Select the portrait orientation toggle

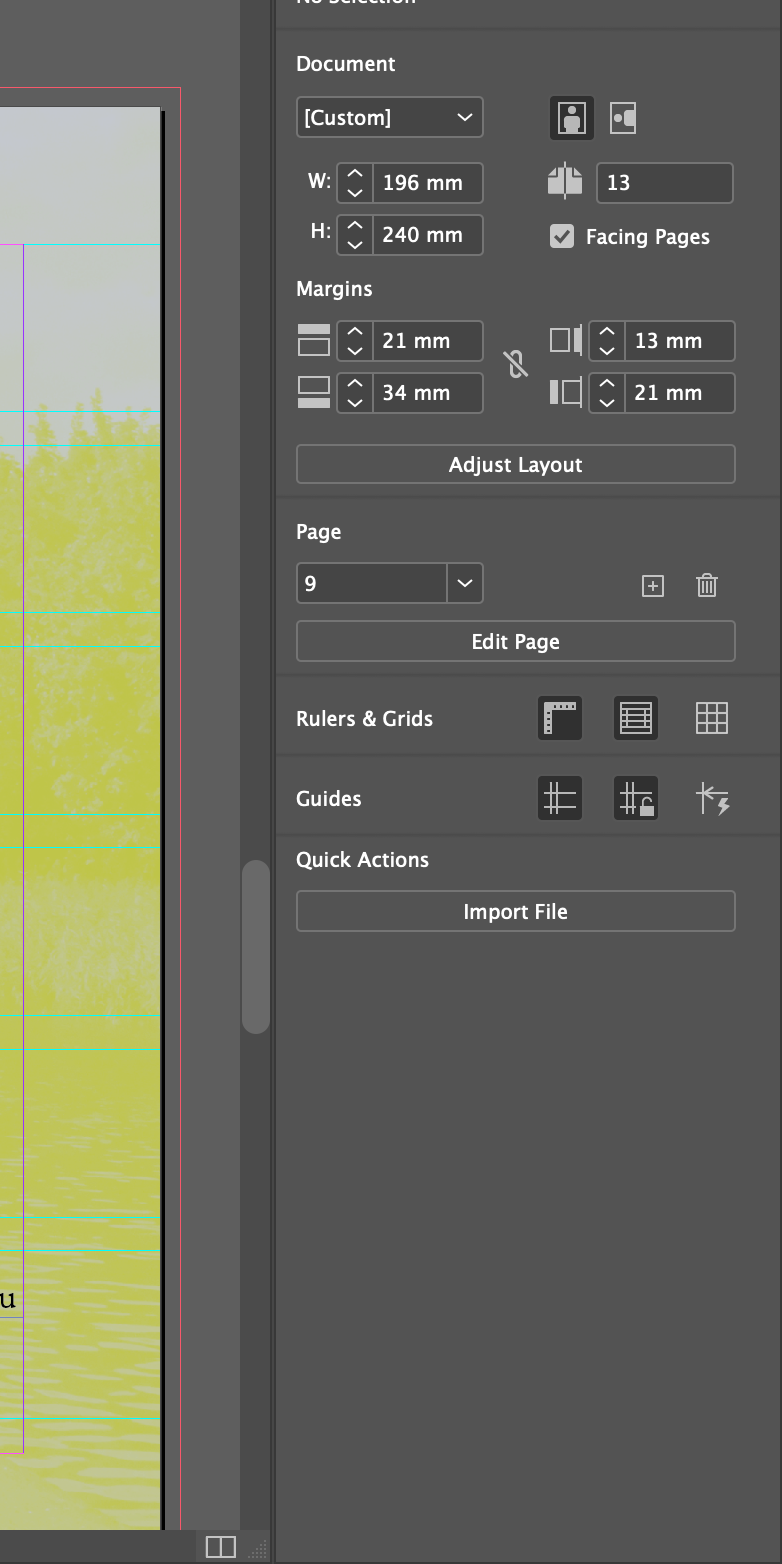571,118
